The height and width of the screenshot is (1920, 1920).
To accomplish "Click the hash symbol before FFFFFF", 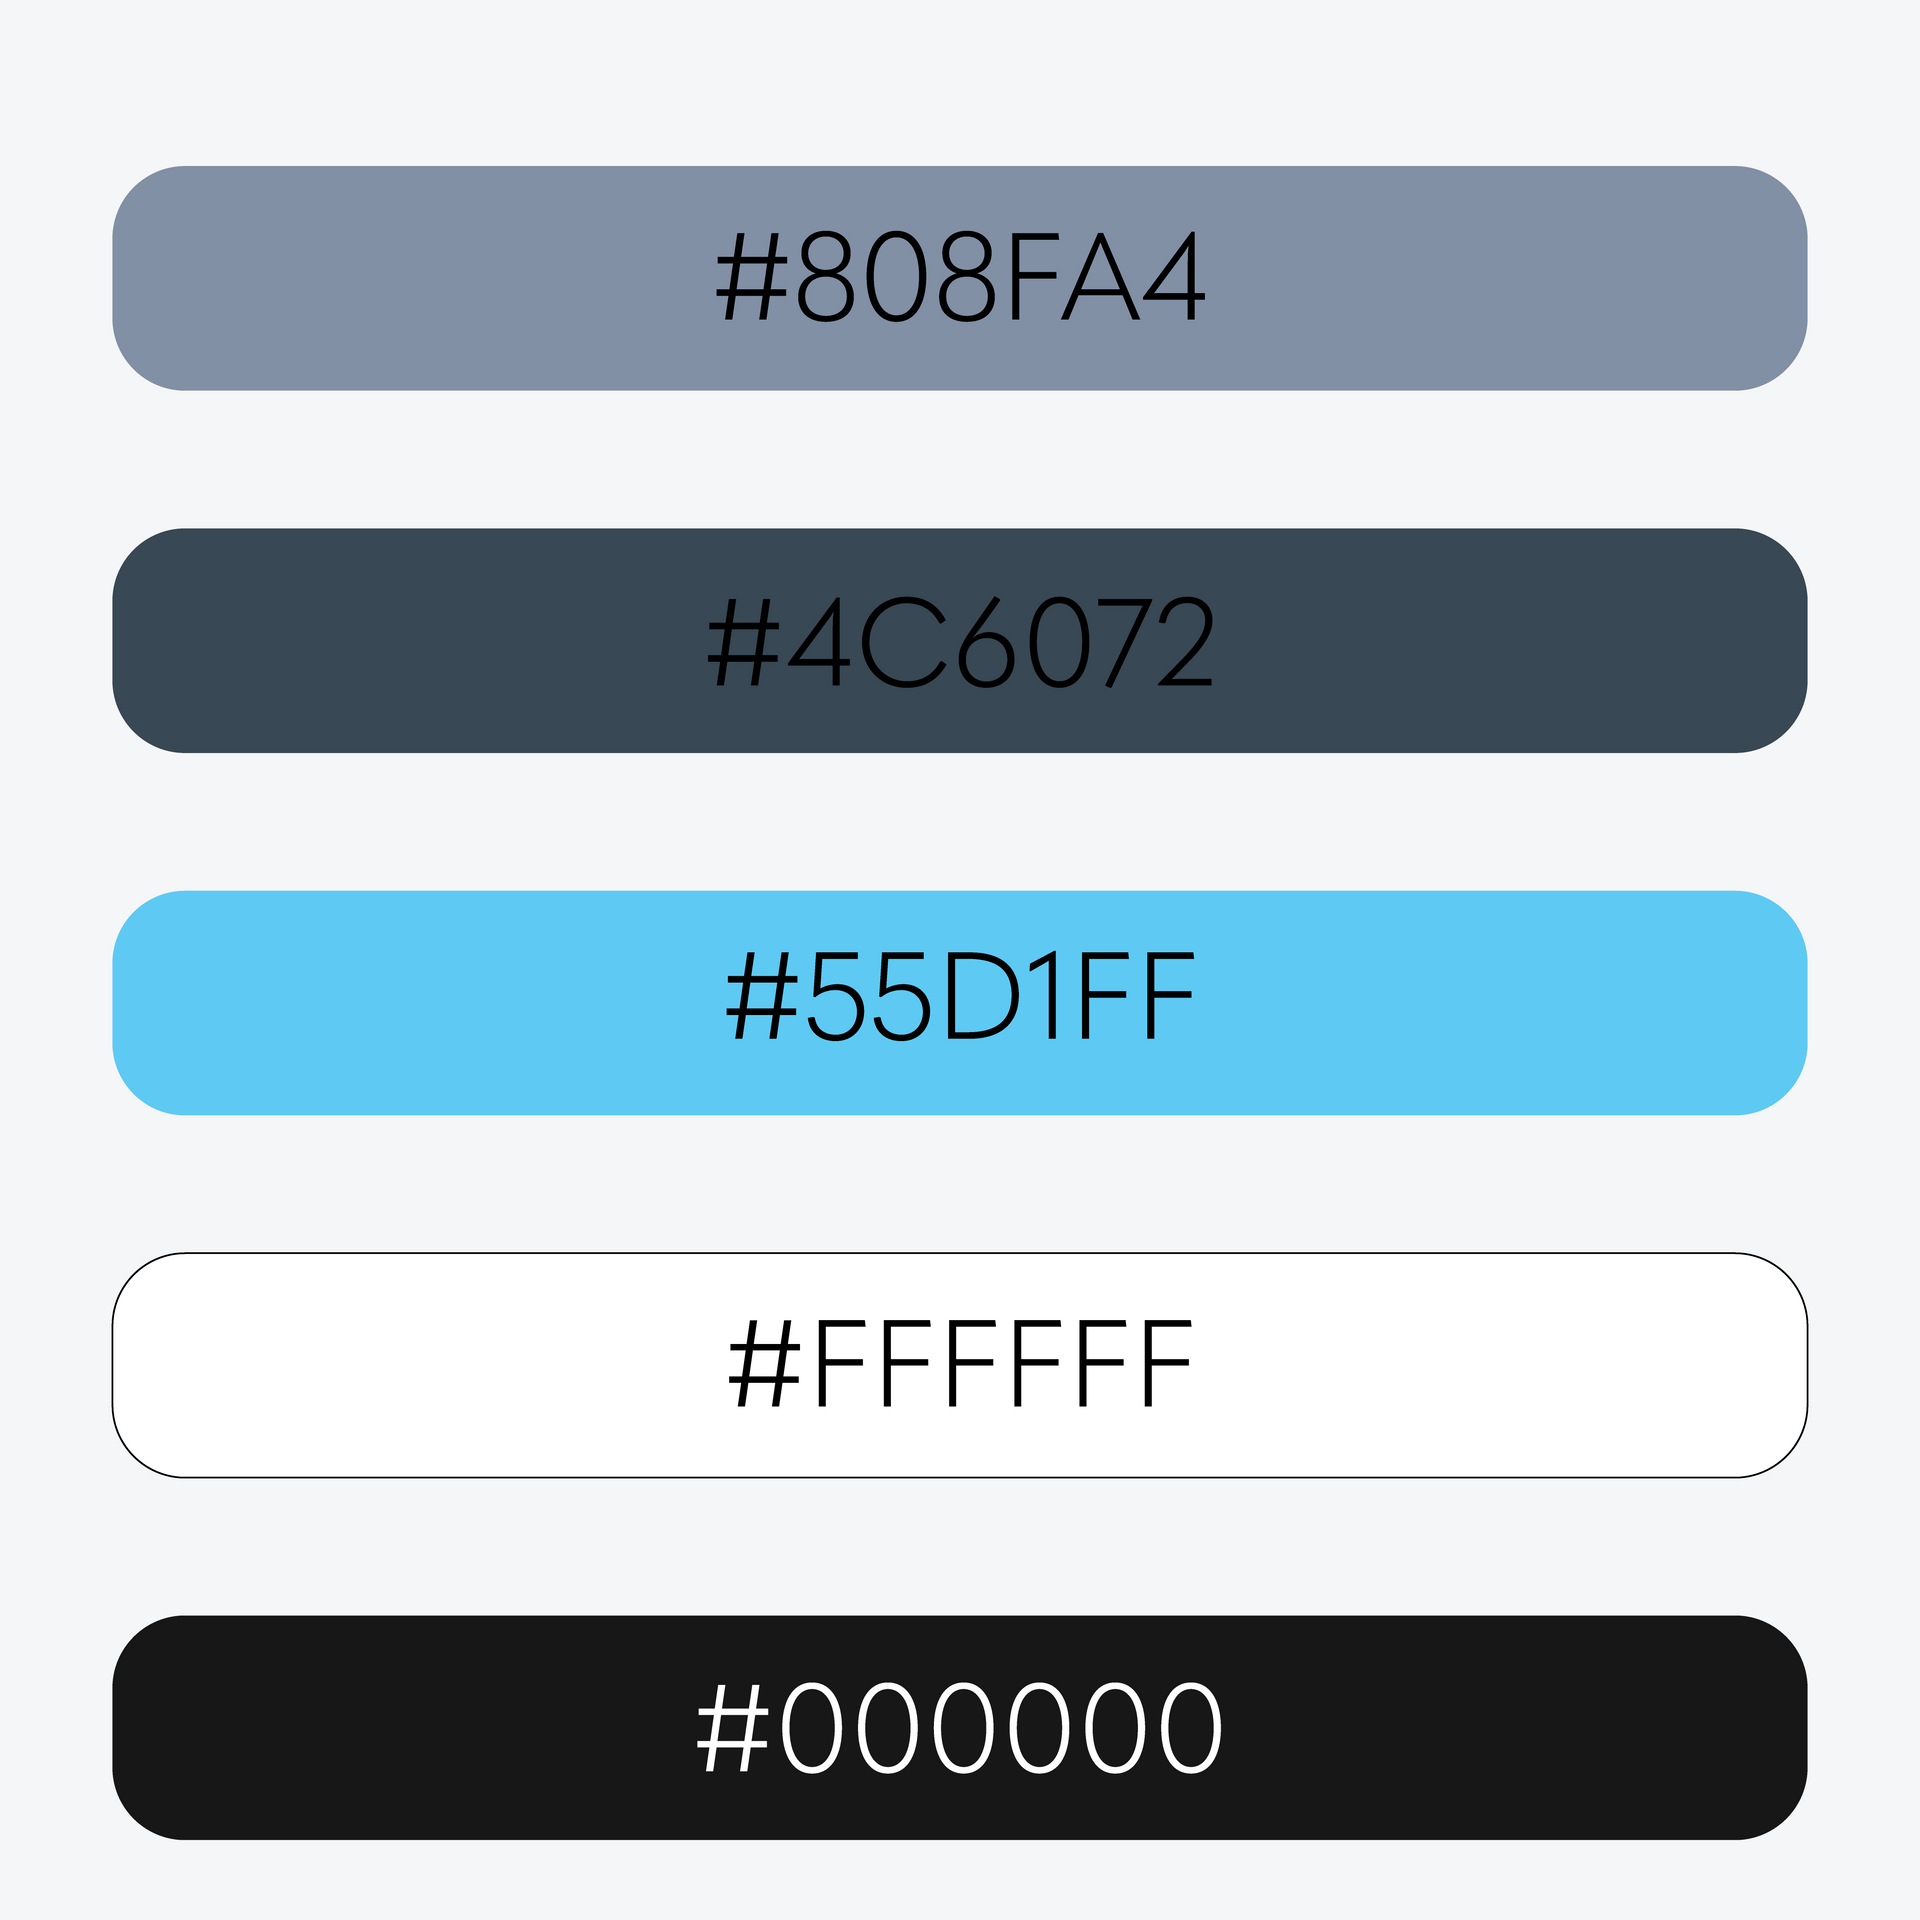I will tap(765, 1363).
